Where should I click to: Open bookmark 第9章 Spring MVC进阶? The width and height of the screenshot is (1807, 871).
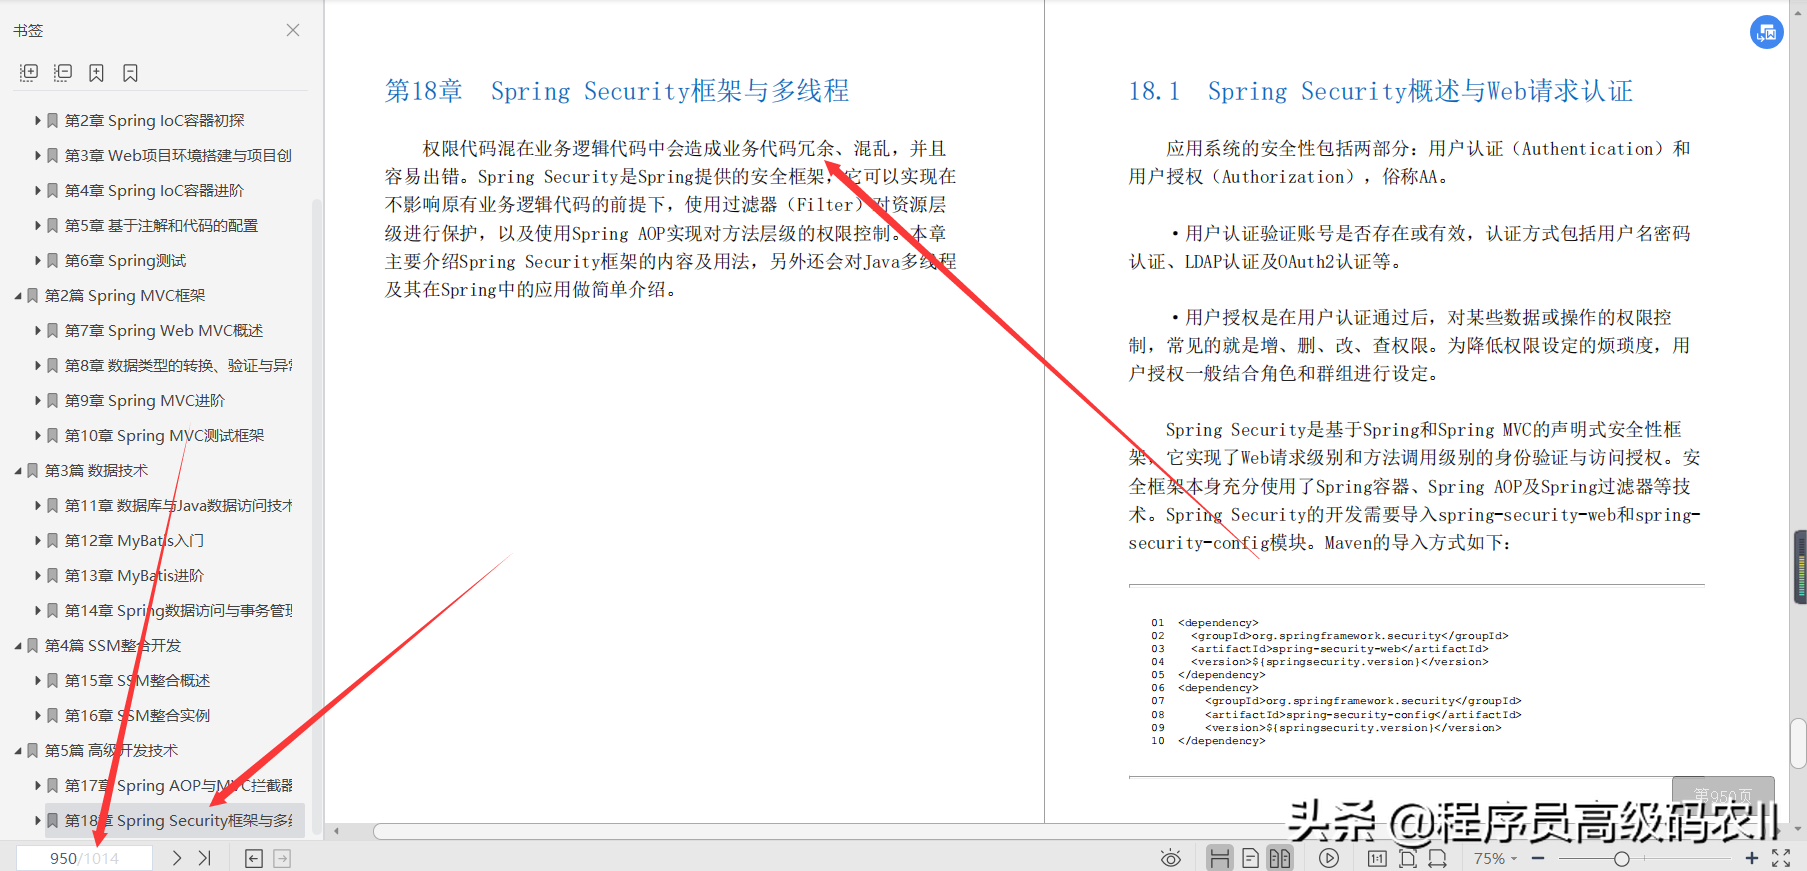point(145,400)
